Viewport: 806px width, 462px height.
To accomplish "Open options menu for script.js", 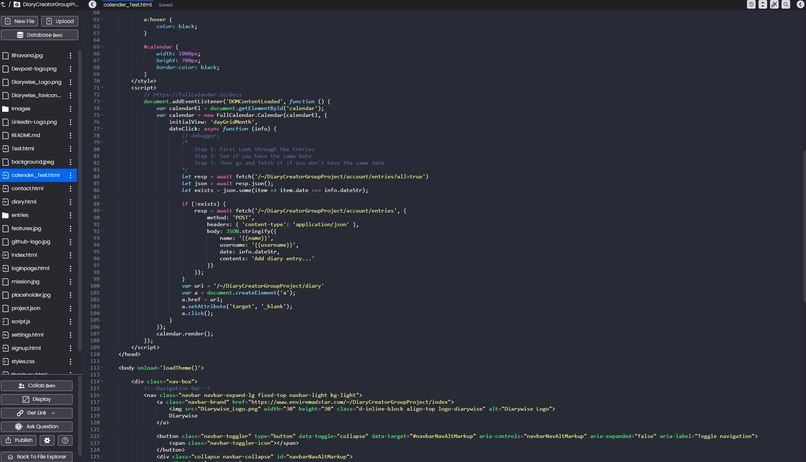I will [x=70, y=322].
